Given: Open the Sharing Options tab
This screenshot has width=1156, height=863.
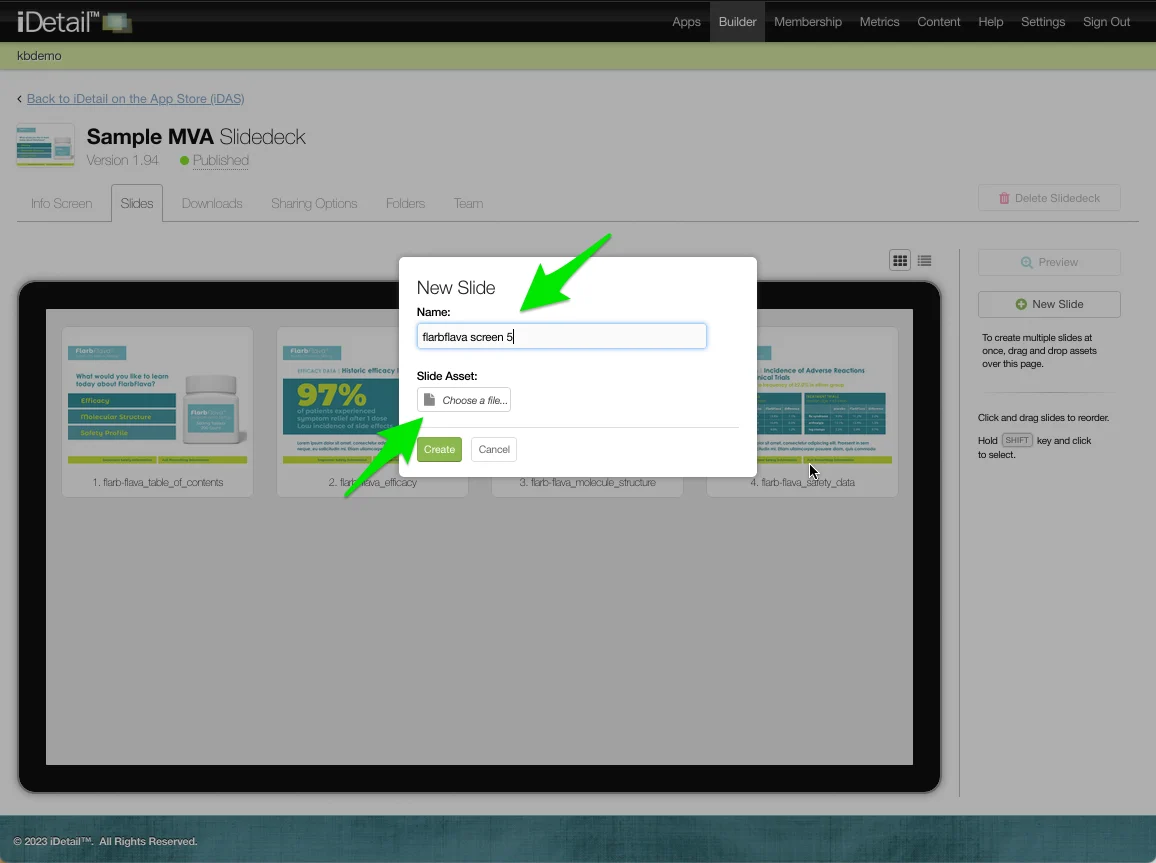Looking at the screenshot, I should point(313,203).
